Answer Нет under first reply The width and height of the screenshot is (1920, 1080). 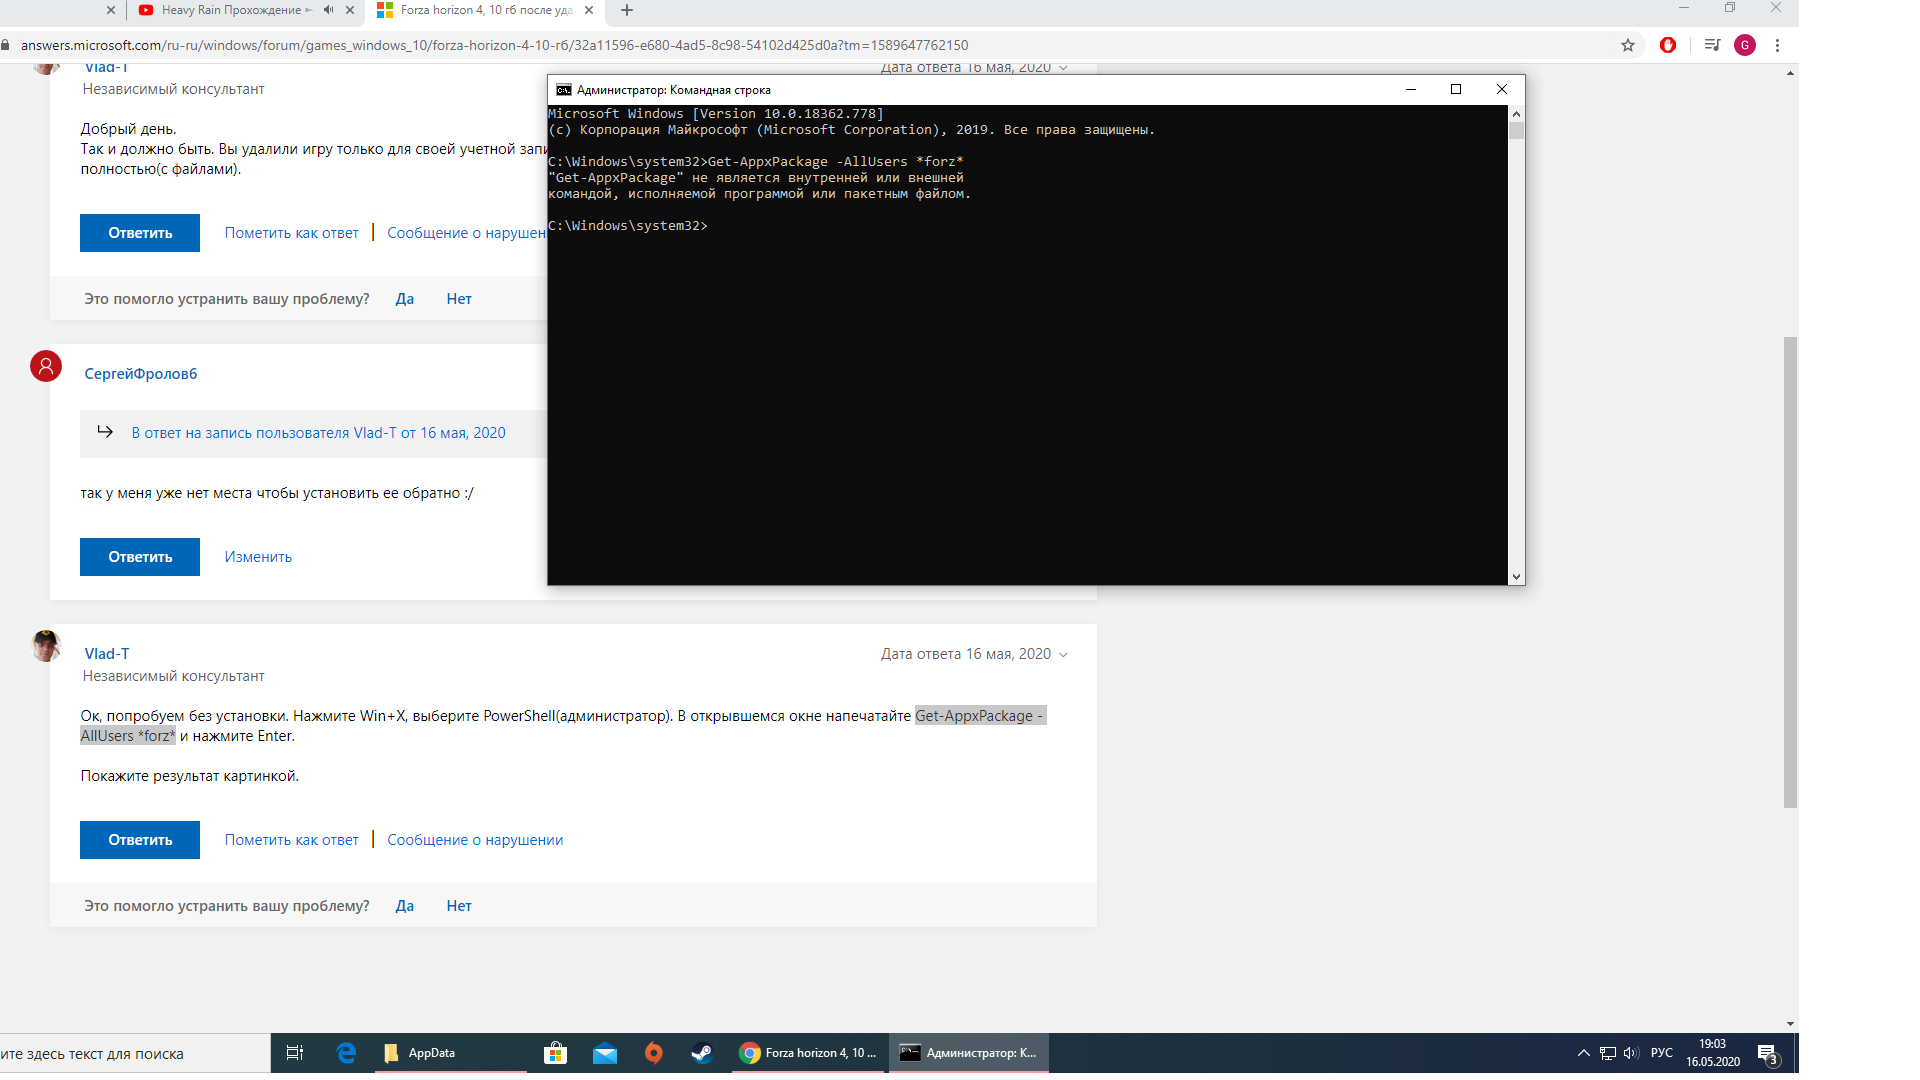click(x=459, y=299)
